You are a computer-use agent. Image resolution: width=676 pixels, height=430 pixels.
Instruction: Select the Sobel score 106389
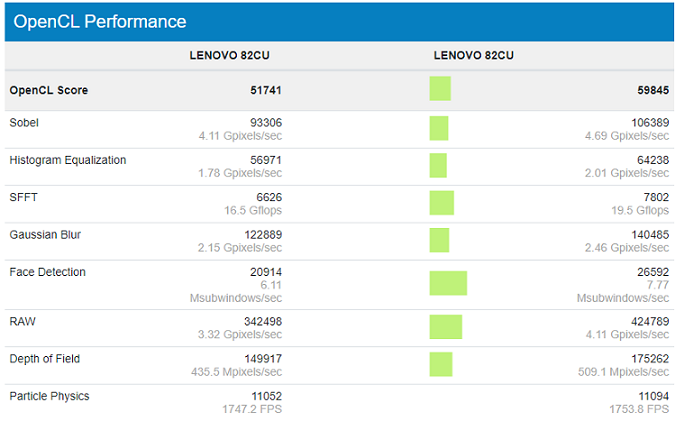650,122
